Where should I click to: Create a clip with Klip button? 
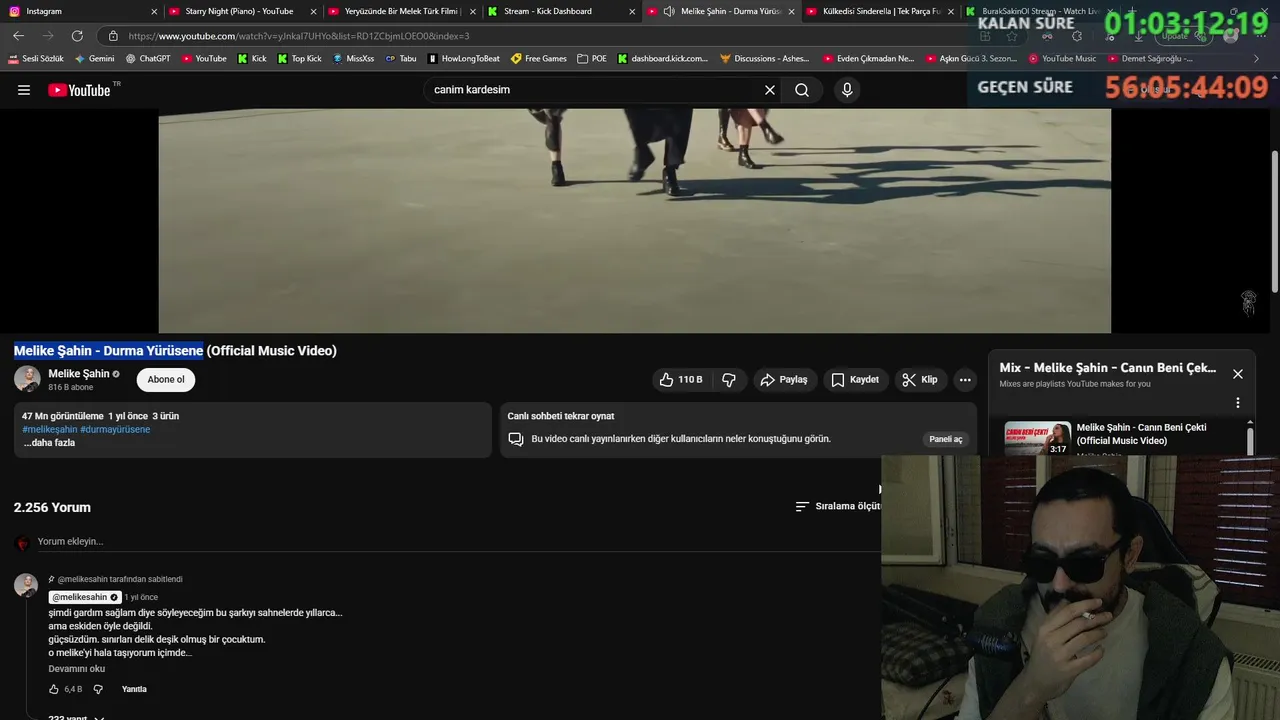pos(920,380)
